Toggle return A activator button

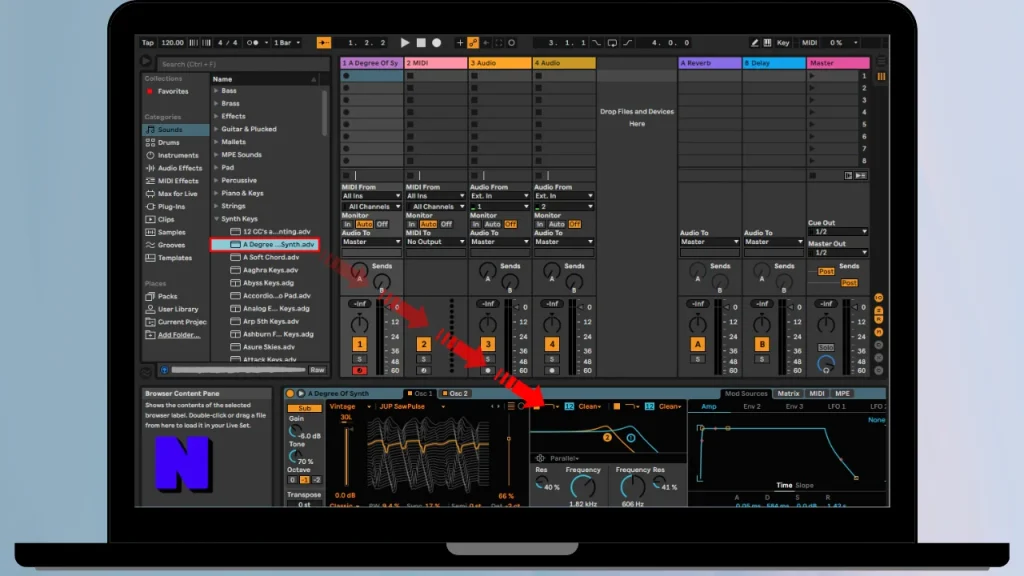point(697,344)
